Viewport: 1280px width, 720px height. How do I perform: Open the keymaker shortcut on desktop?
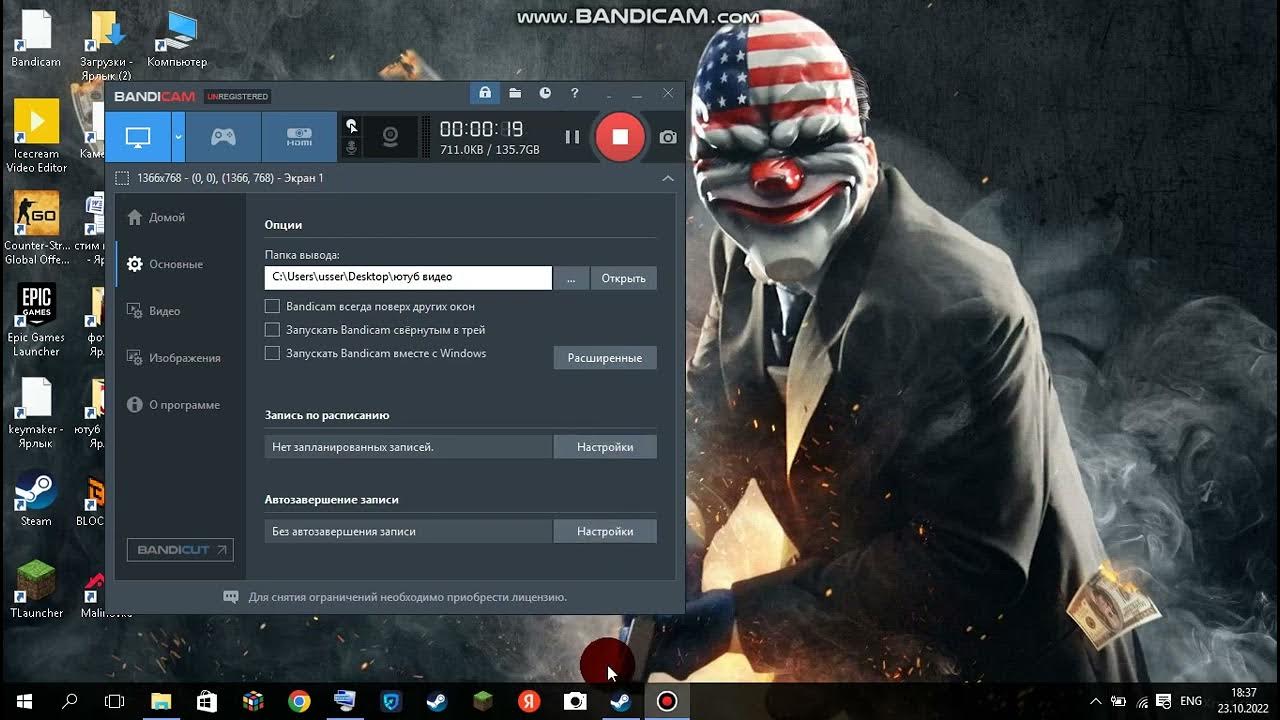click(36, 412)
